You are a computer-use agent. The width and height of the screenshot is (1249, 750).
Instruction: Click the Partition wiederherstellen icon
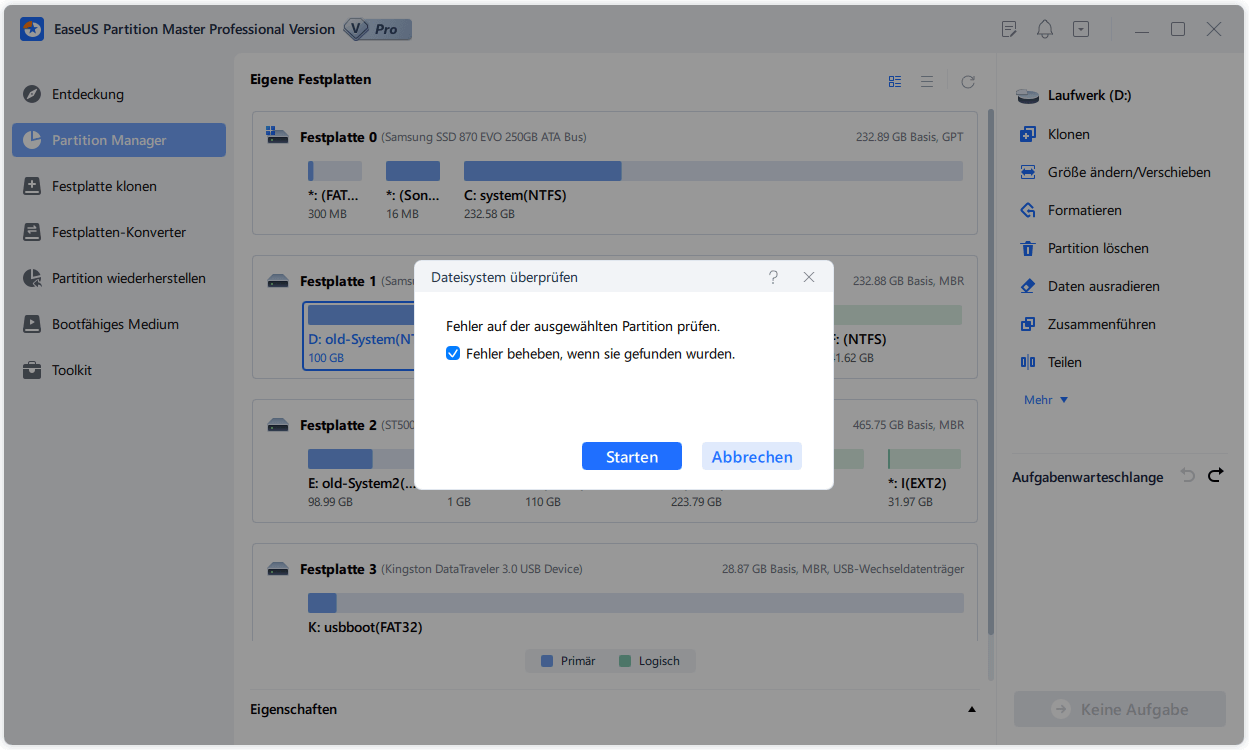click(x=32, y=278)
